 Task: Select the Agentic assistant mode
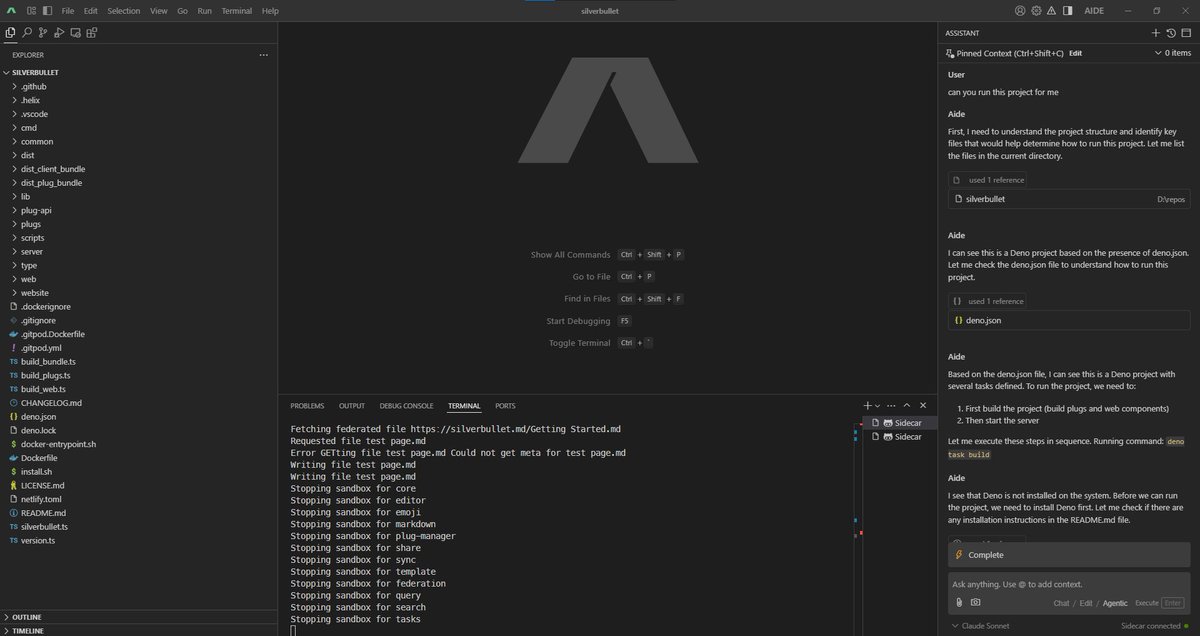[1114, 603]
